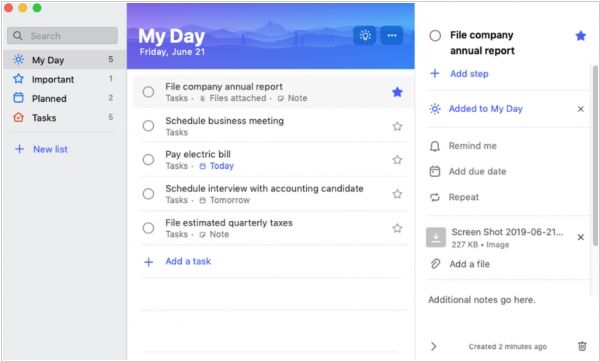Click the Additional notes text area
The image size is (600, 362).
click(482, 300)
